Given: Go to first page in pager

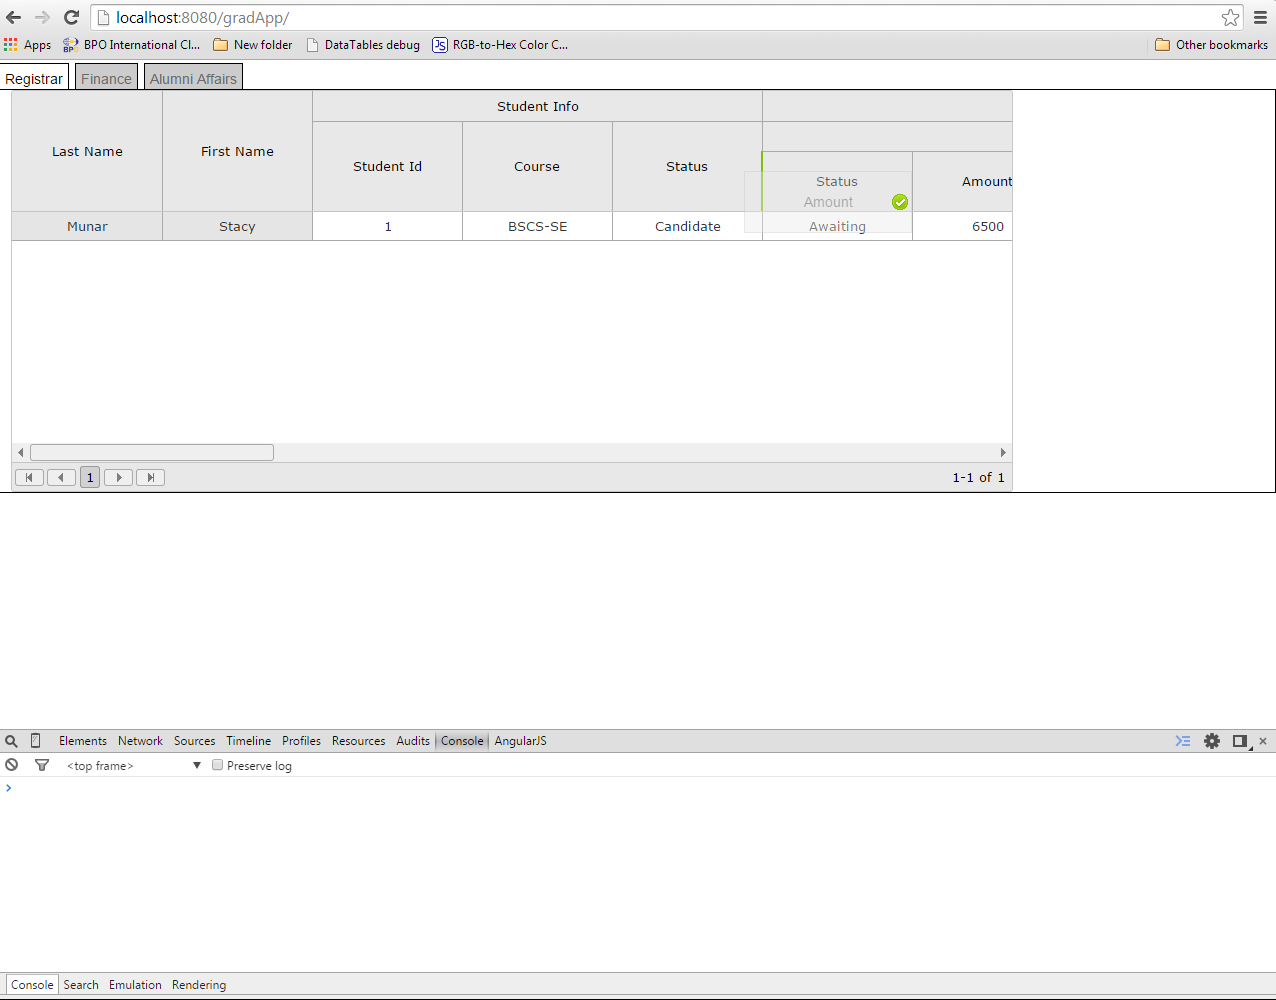Looking at the screenshot, I should point(29,477).
